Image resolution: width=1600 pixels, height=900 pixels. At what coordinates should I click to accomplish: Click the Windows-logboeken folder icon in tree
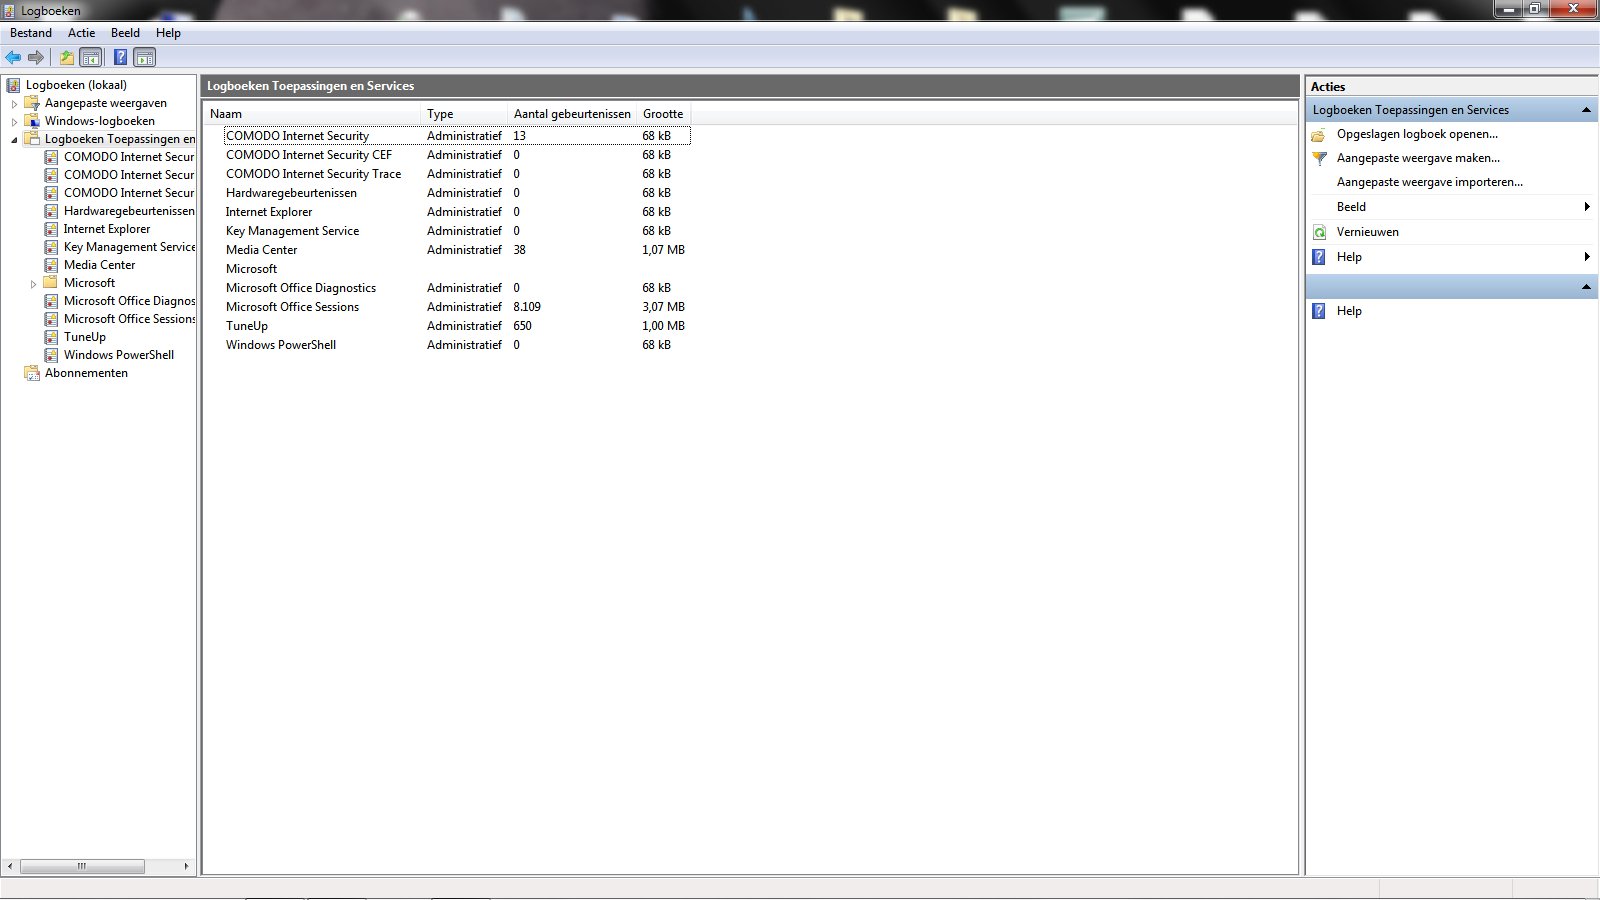pyautogui.click(x=32, y=121)
